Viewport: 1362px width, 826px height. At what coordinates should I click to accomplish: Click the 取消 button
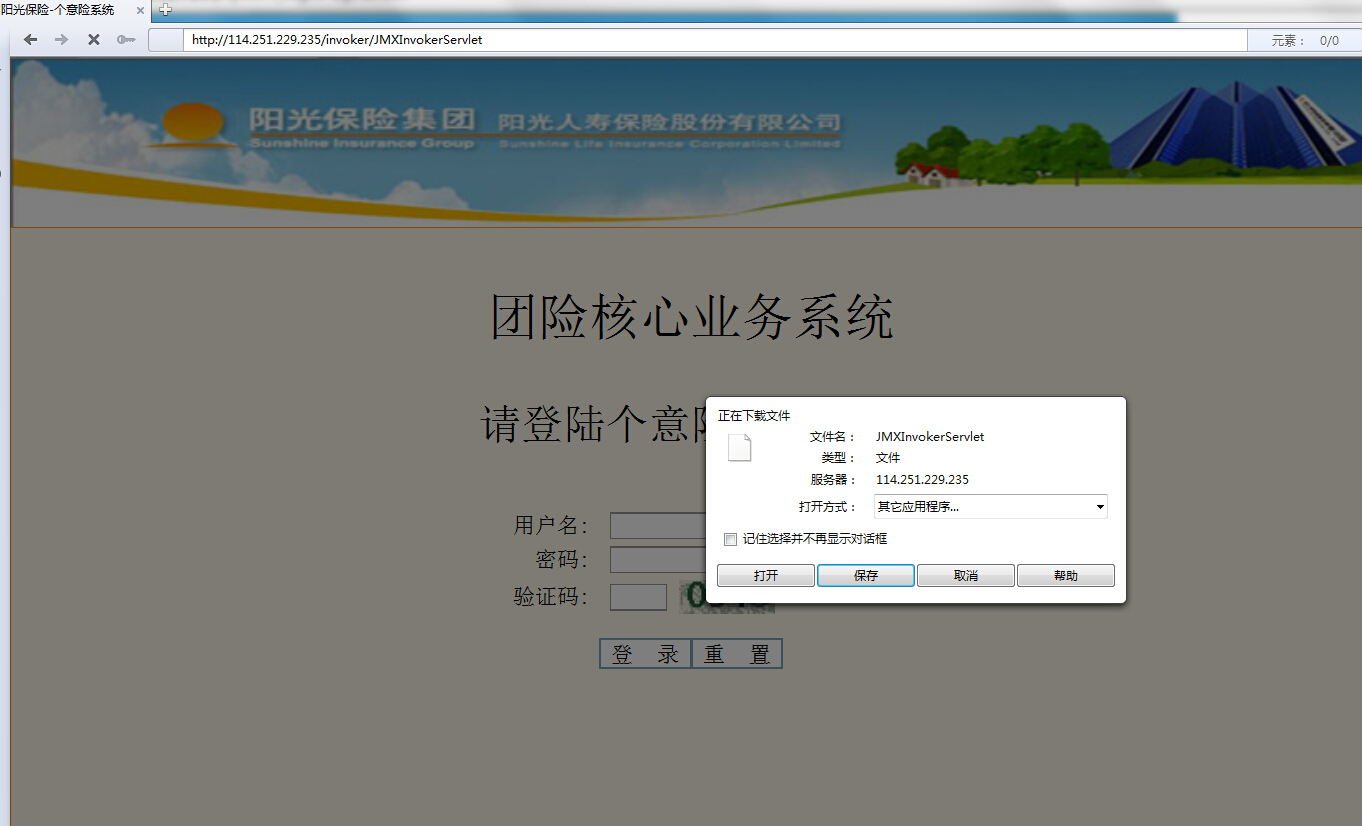pos(966,576)
